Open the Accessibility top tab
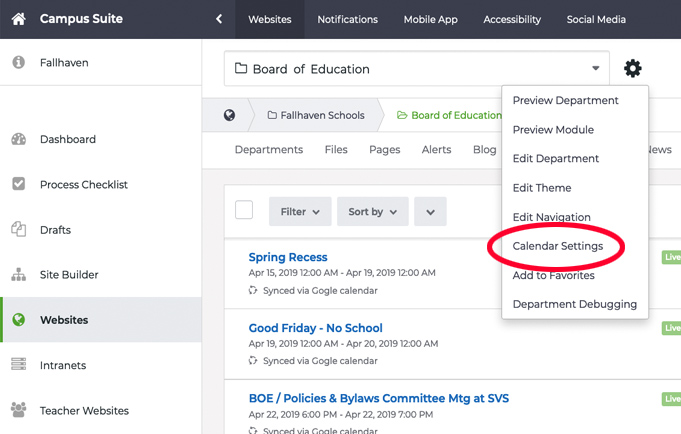Viewport: 681px width, 434px height. click(x=512, y=20)
